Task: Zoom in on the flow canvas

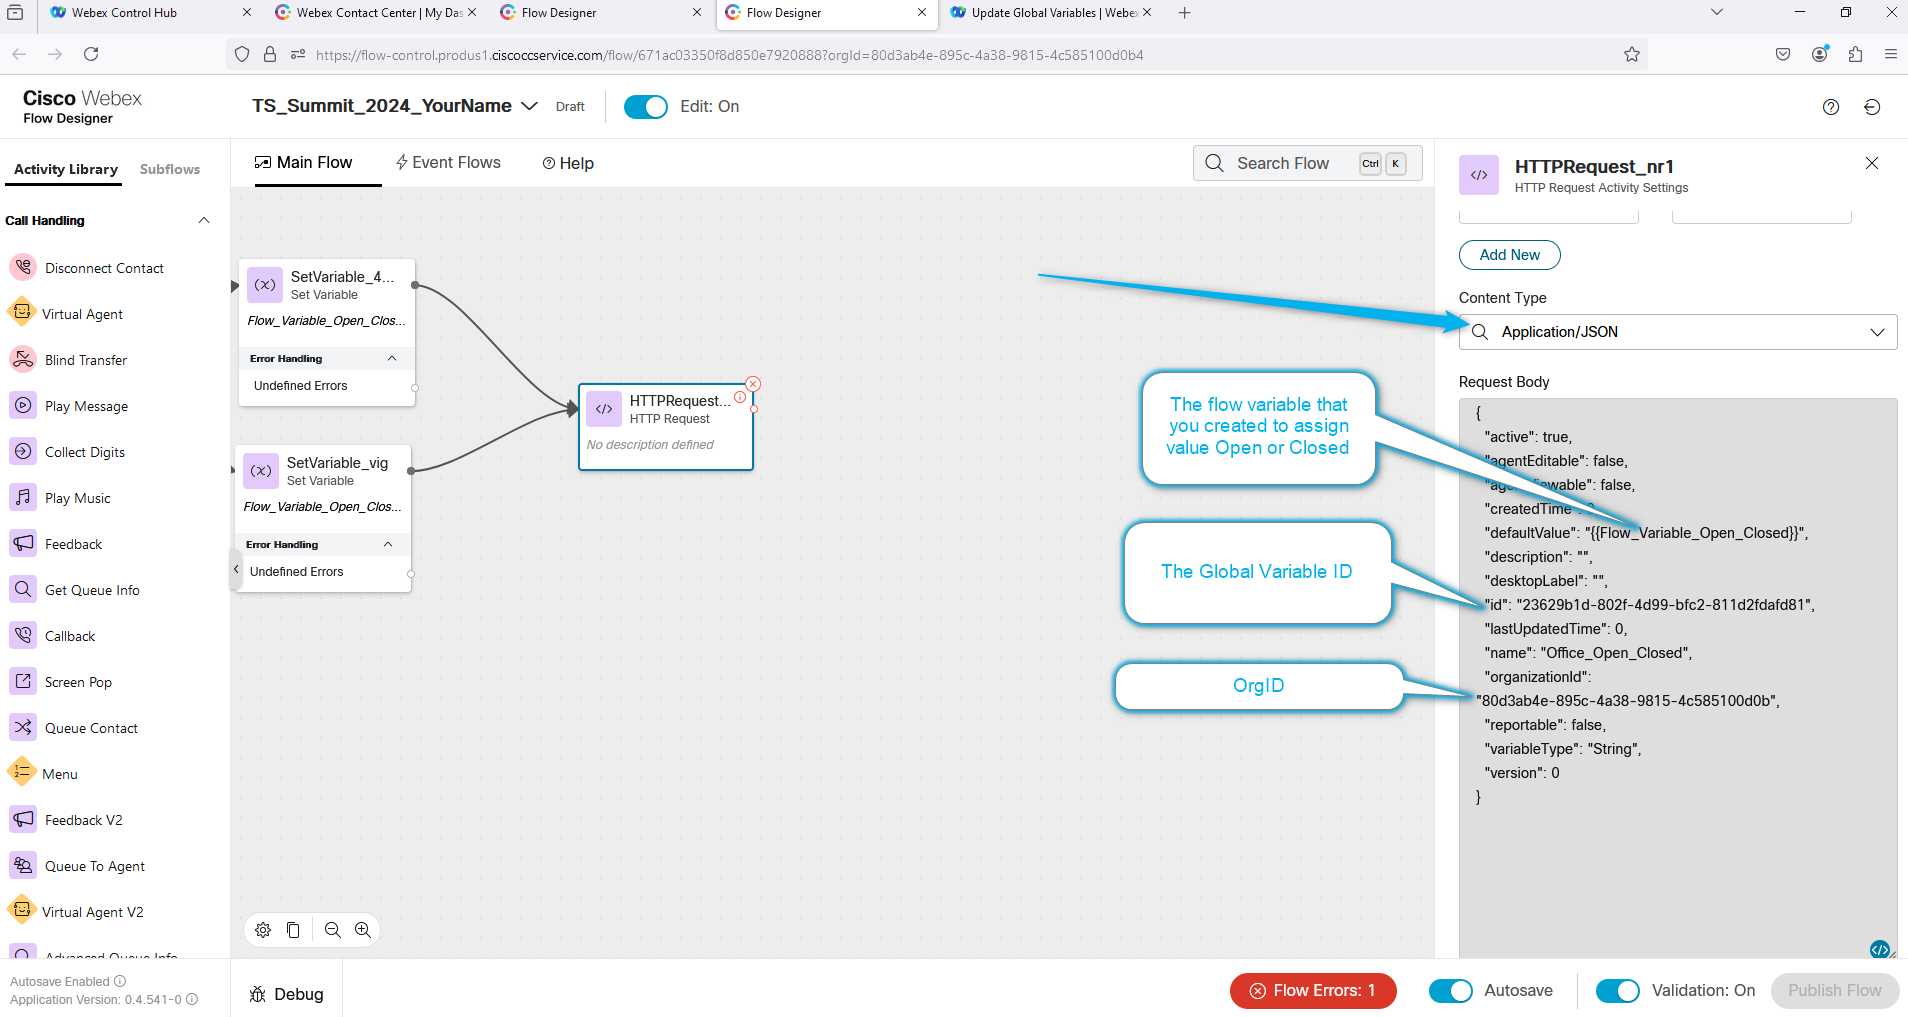Action: coord(363,930)
